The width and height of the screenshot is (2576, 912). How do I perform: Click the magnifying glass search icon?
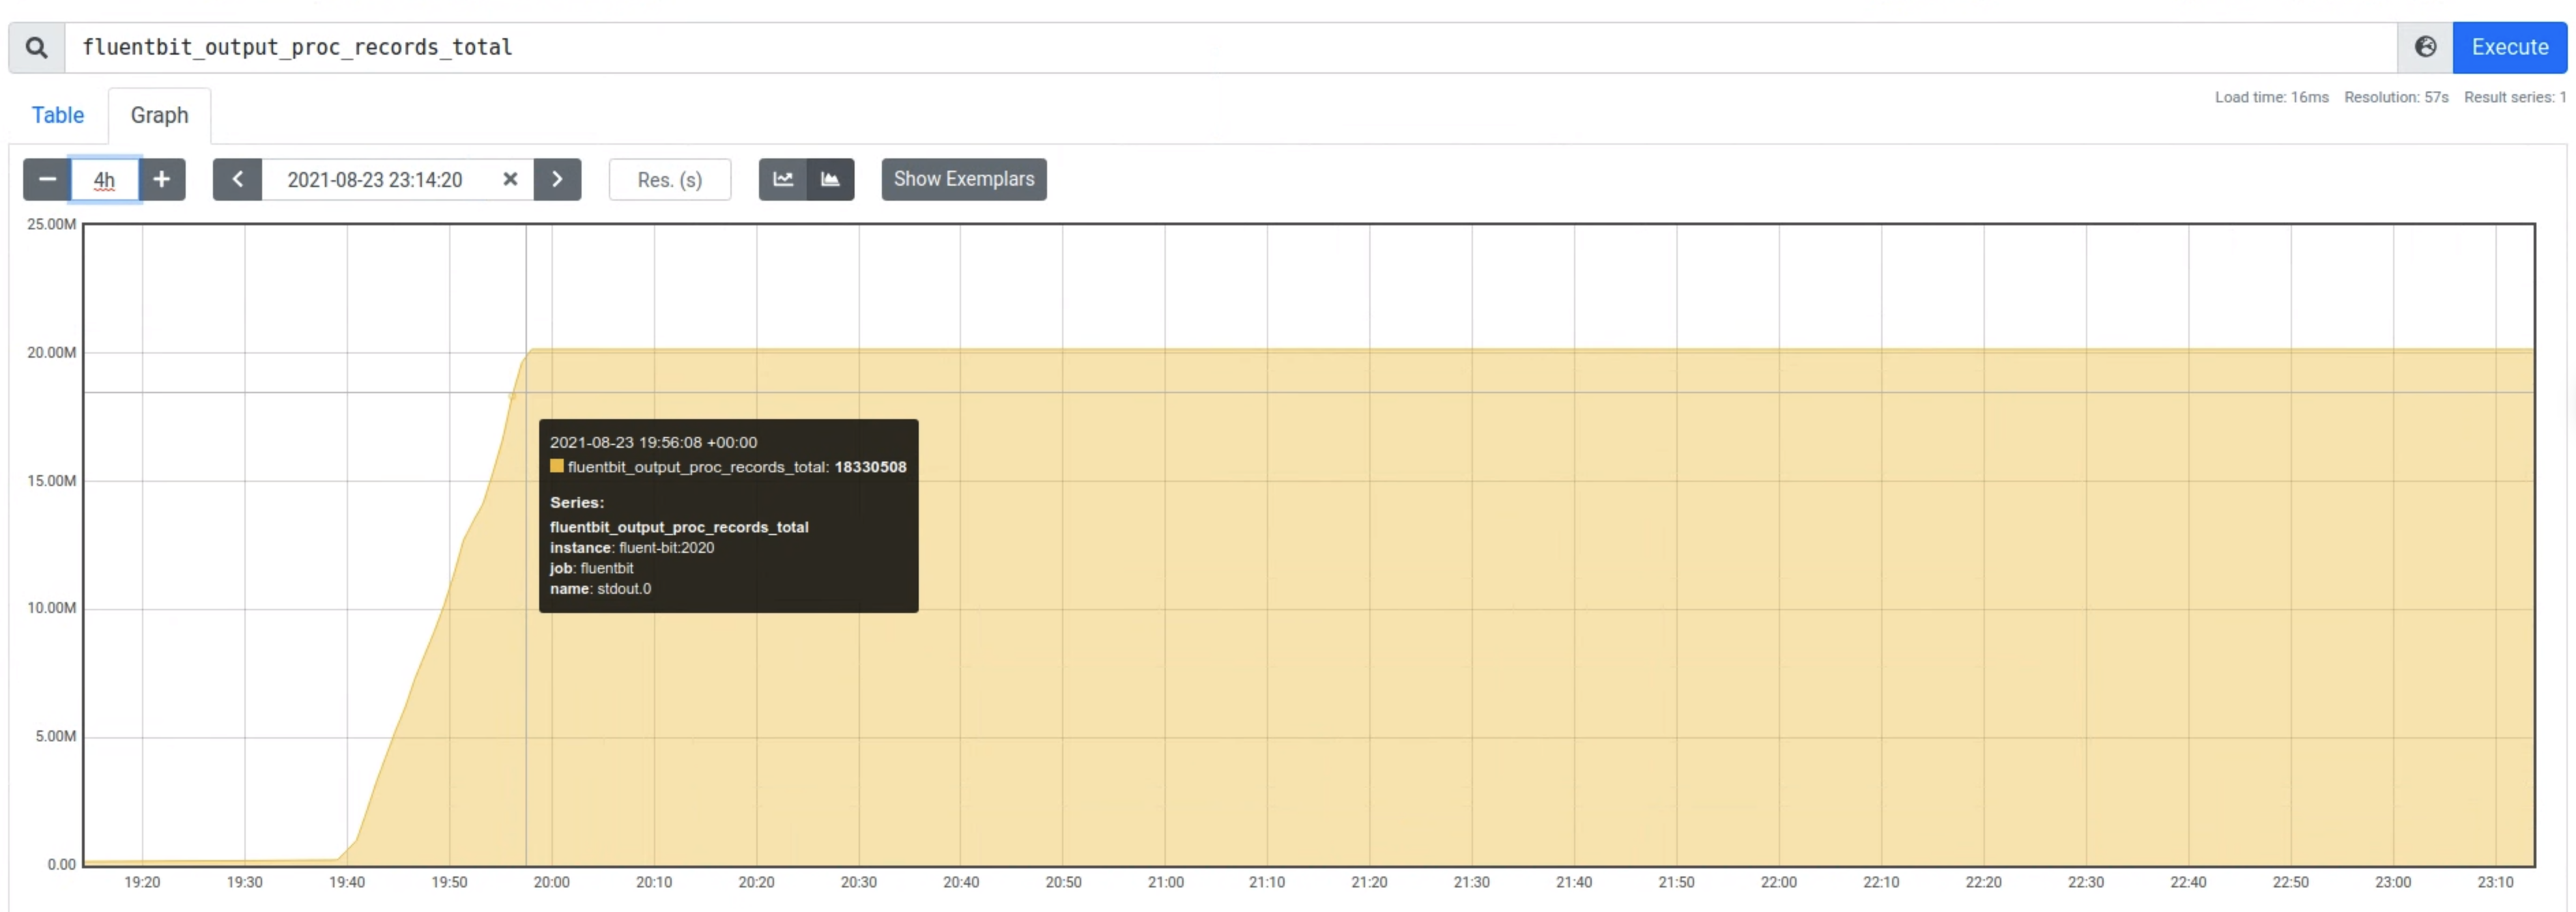pyautogui.click(x=36, y=47)
